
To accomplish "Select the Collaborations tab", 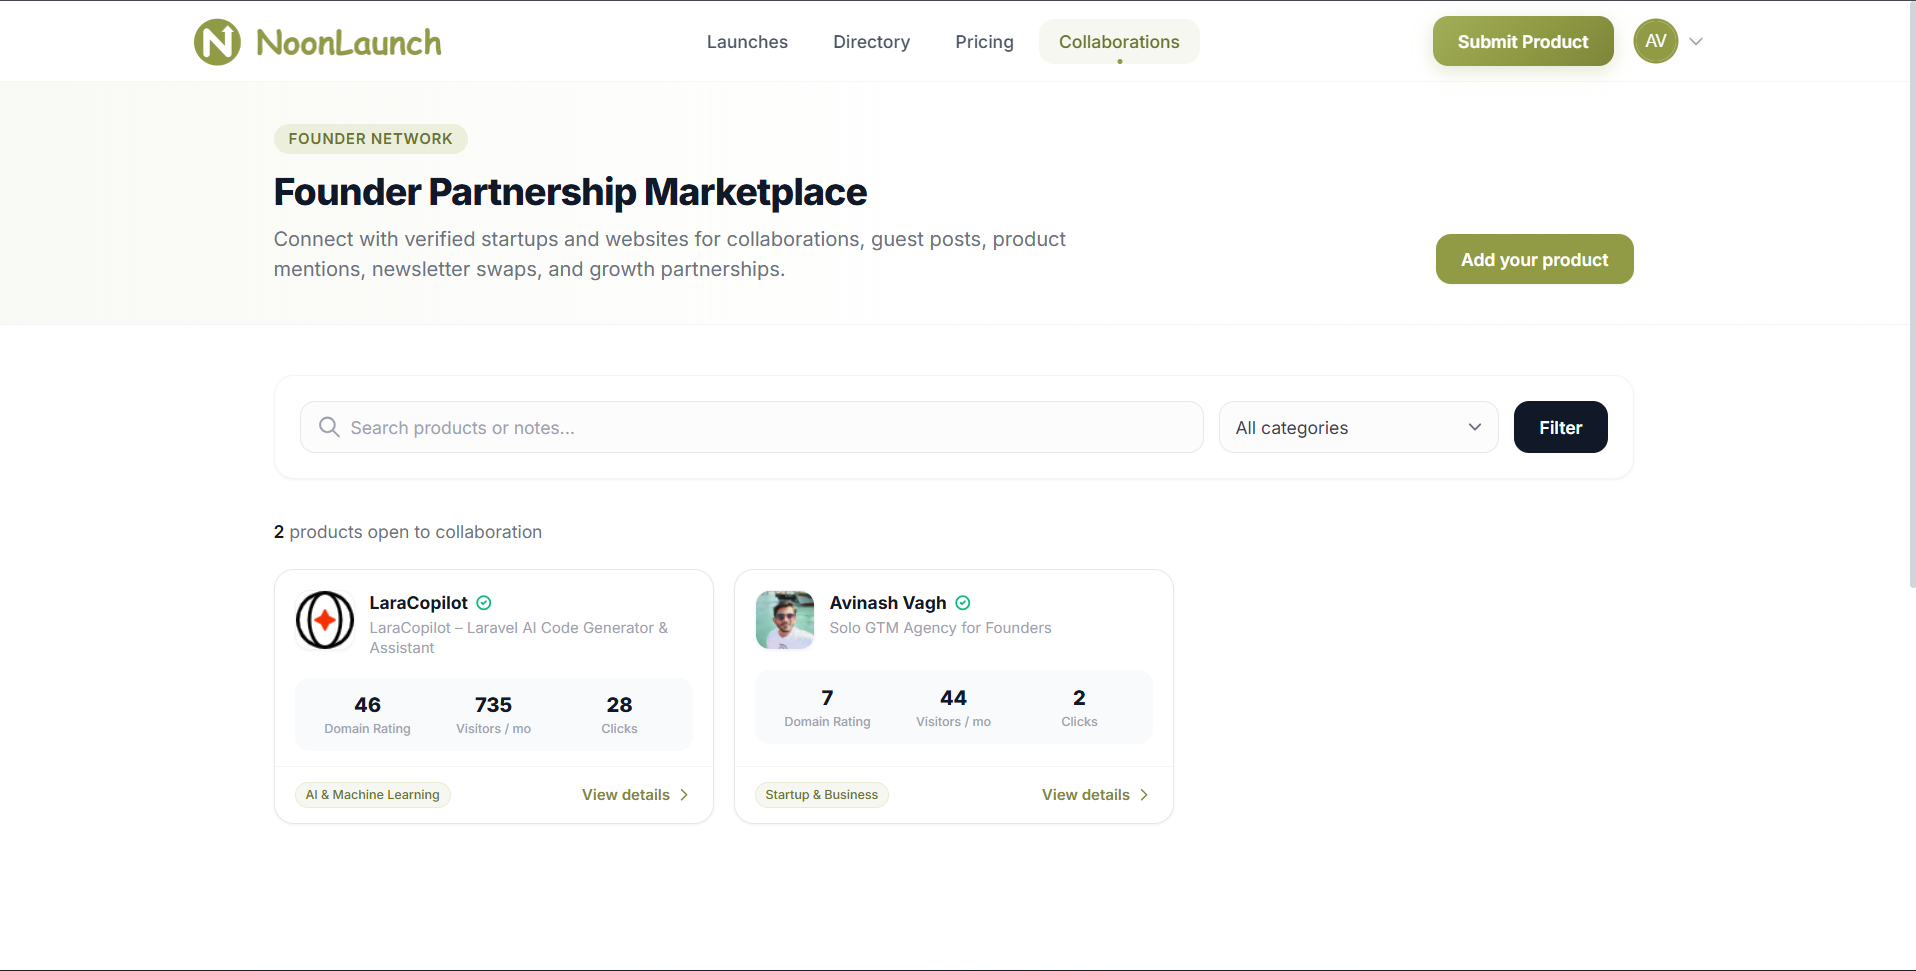I will click(x=1119, y=42).
